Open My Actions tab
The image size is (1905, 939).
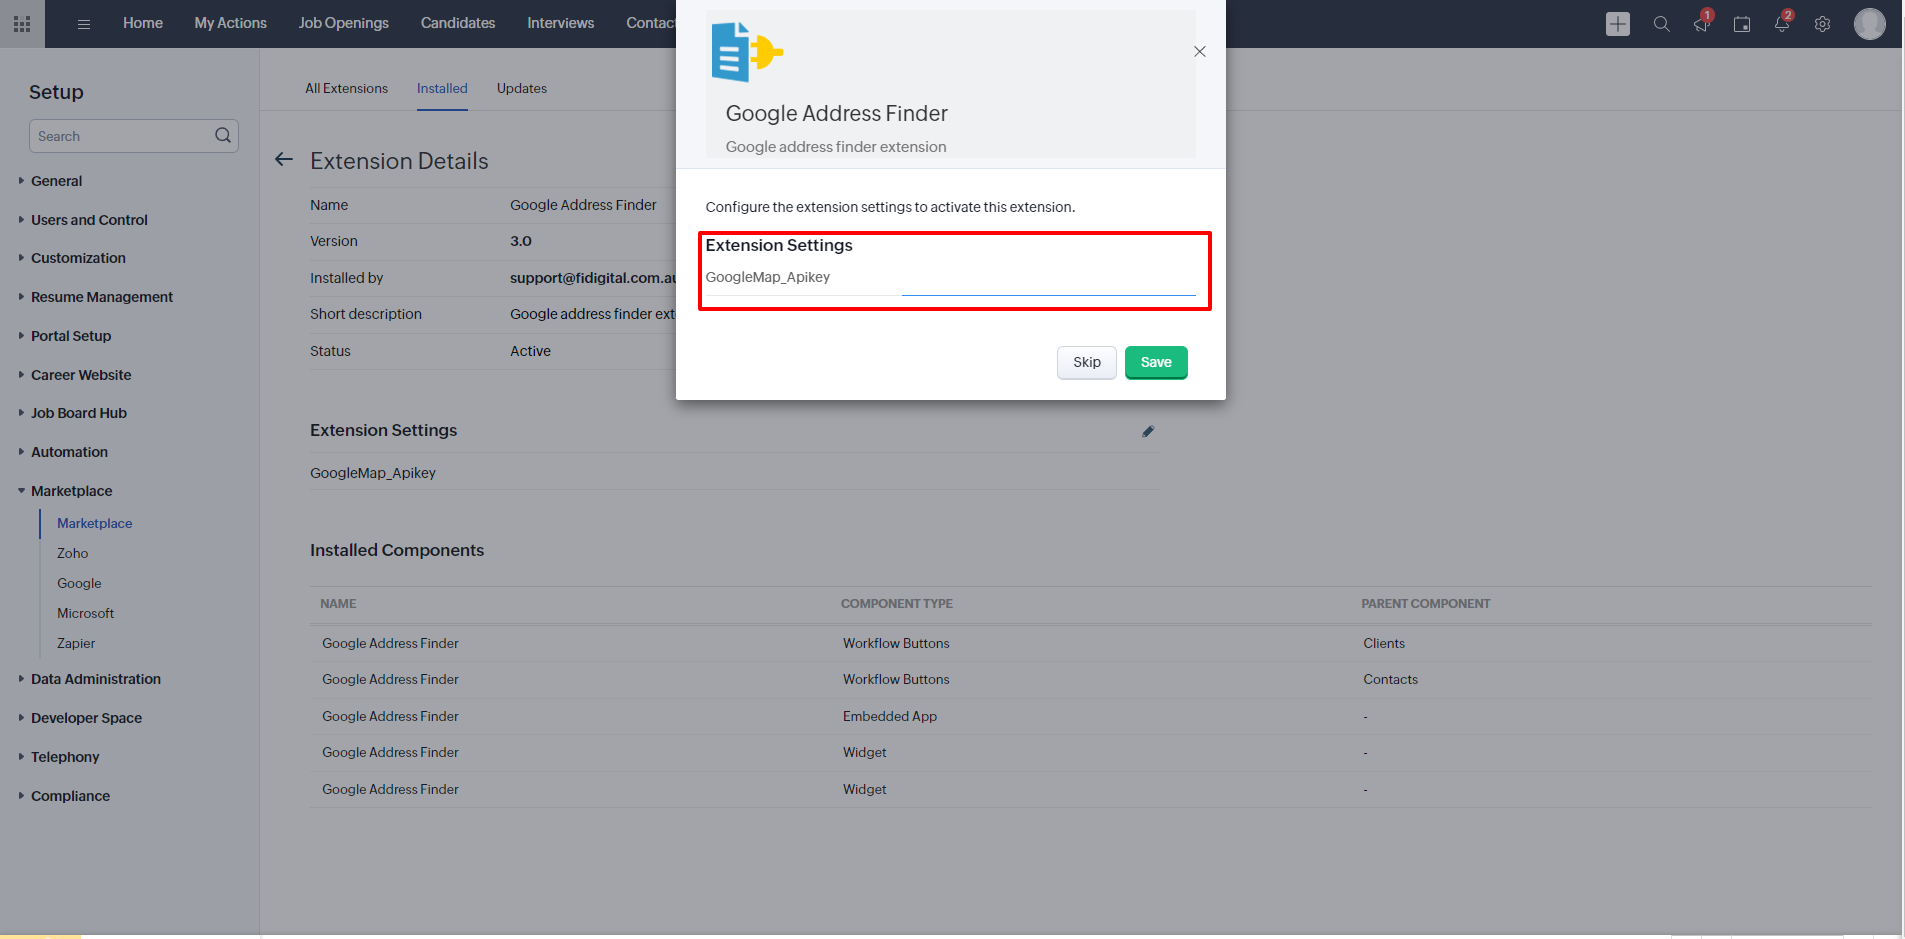pos(230,23)
